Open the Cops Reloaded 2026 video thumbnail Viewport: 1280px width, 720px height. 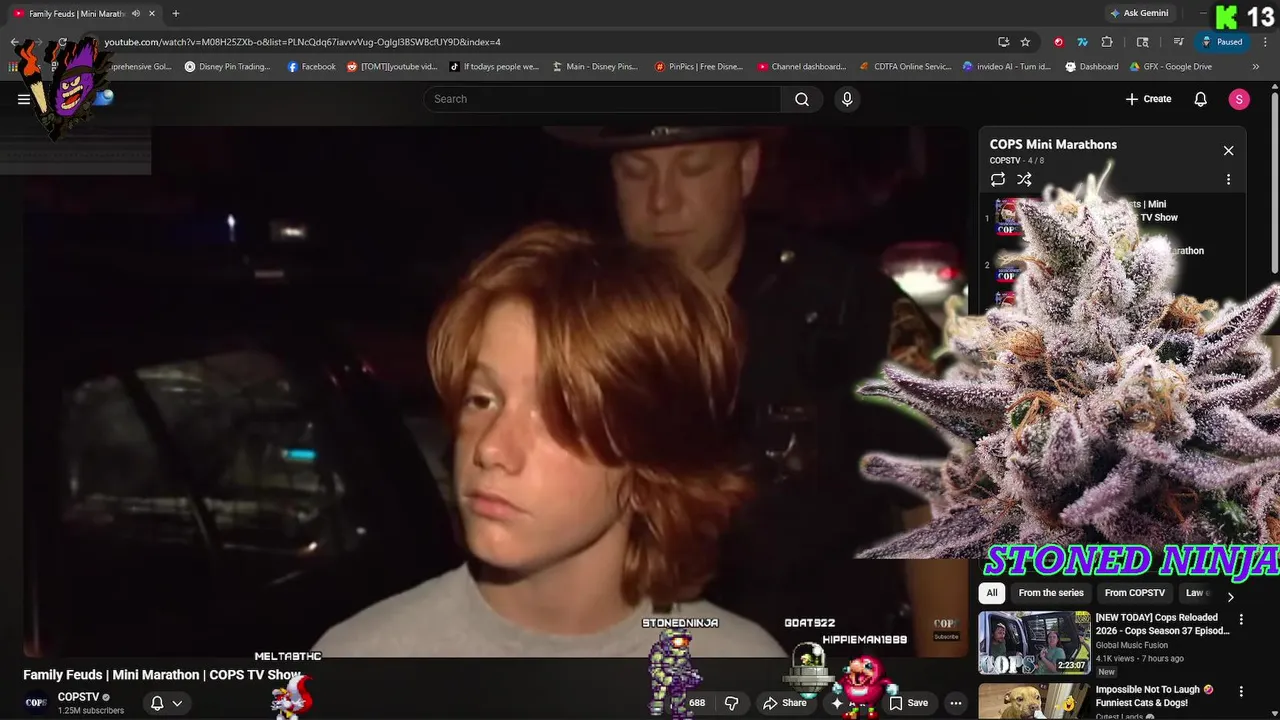coord(1034,643)
